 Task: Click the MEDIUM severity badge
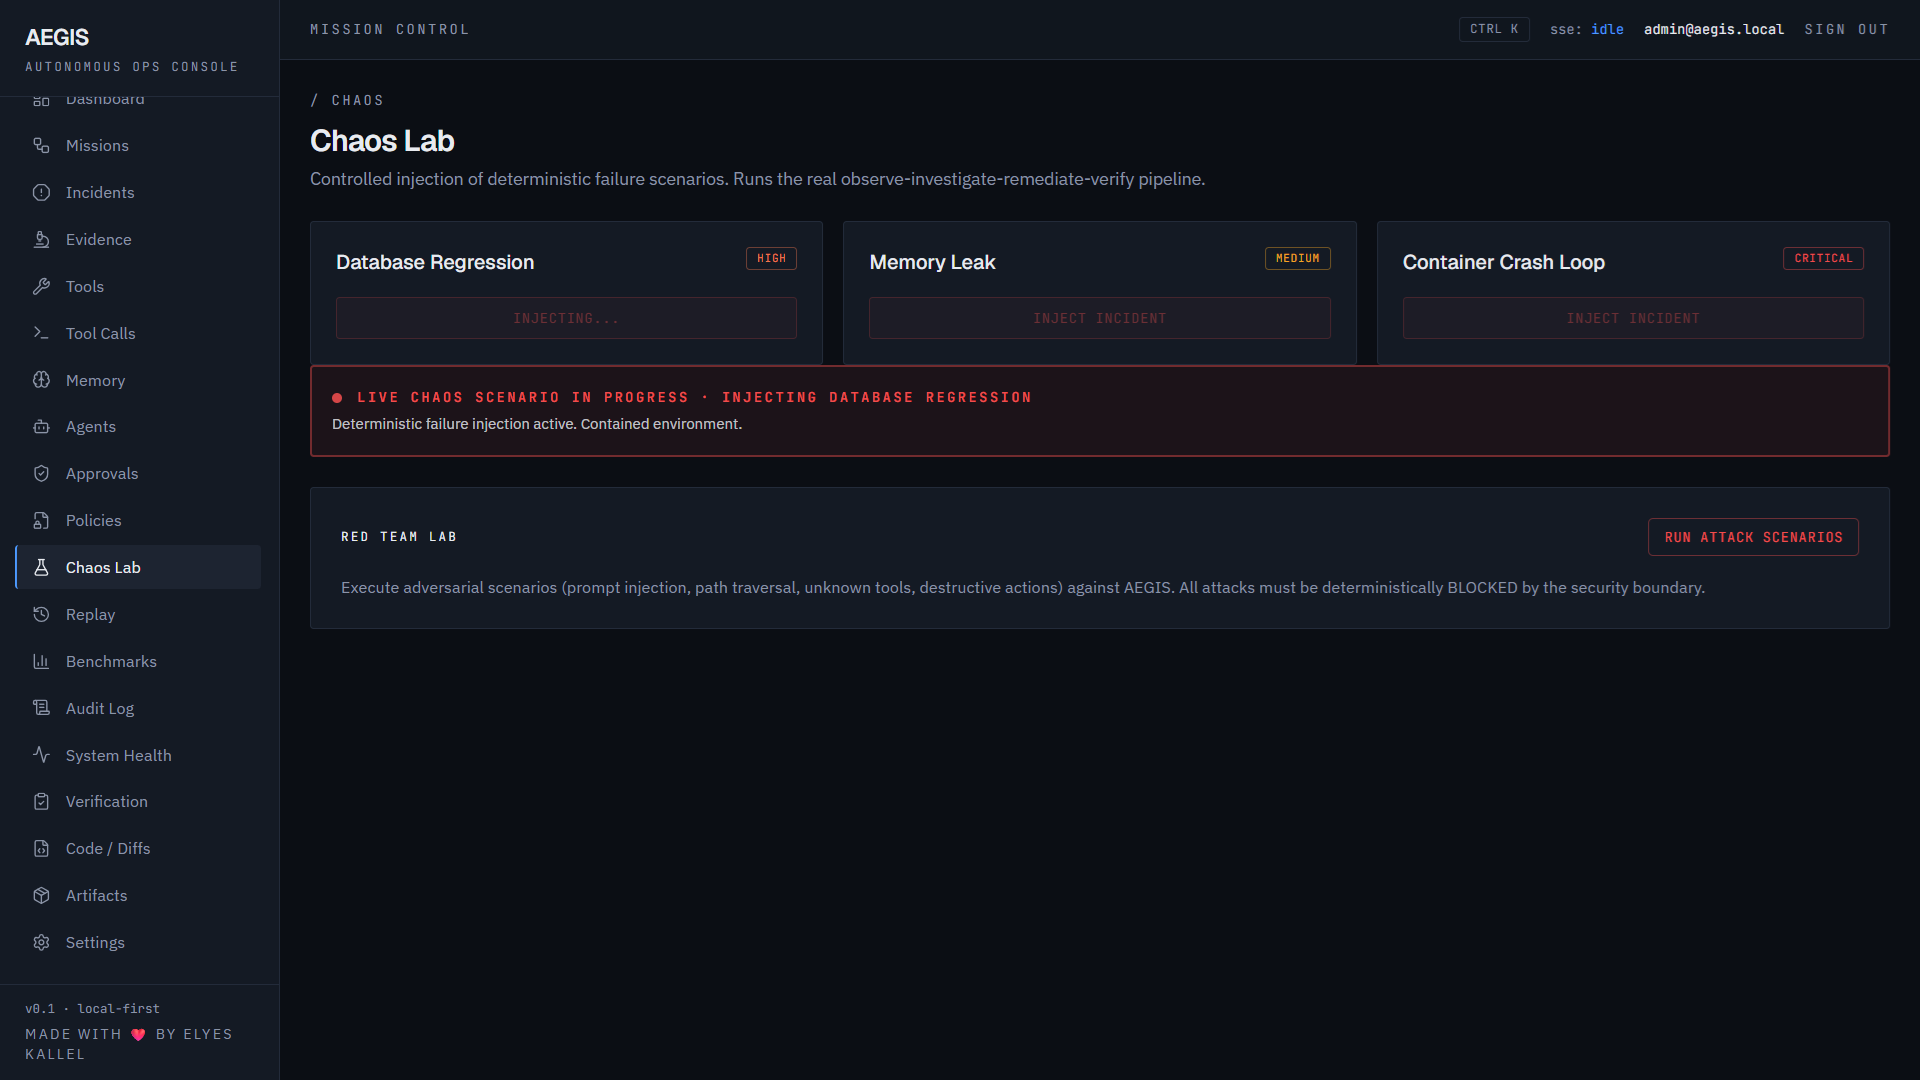[x=1297, y=258]
